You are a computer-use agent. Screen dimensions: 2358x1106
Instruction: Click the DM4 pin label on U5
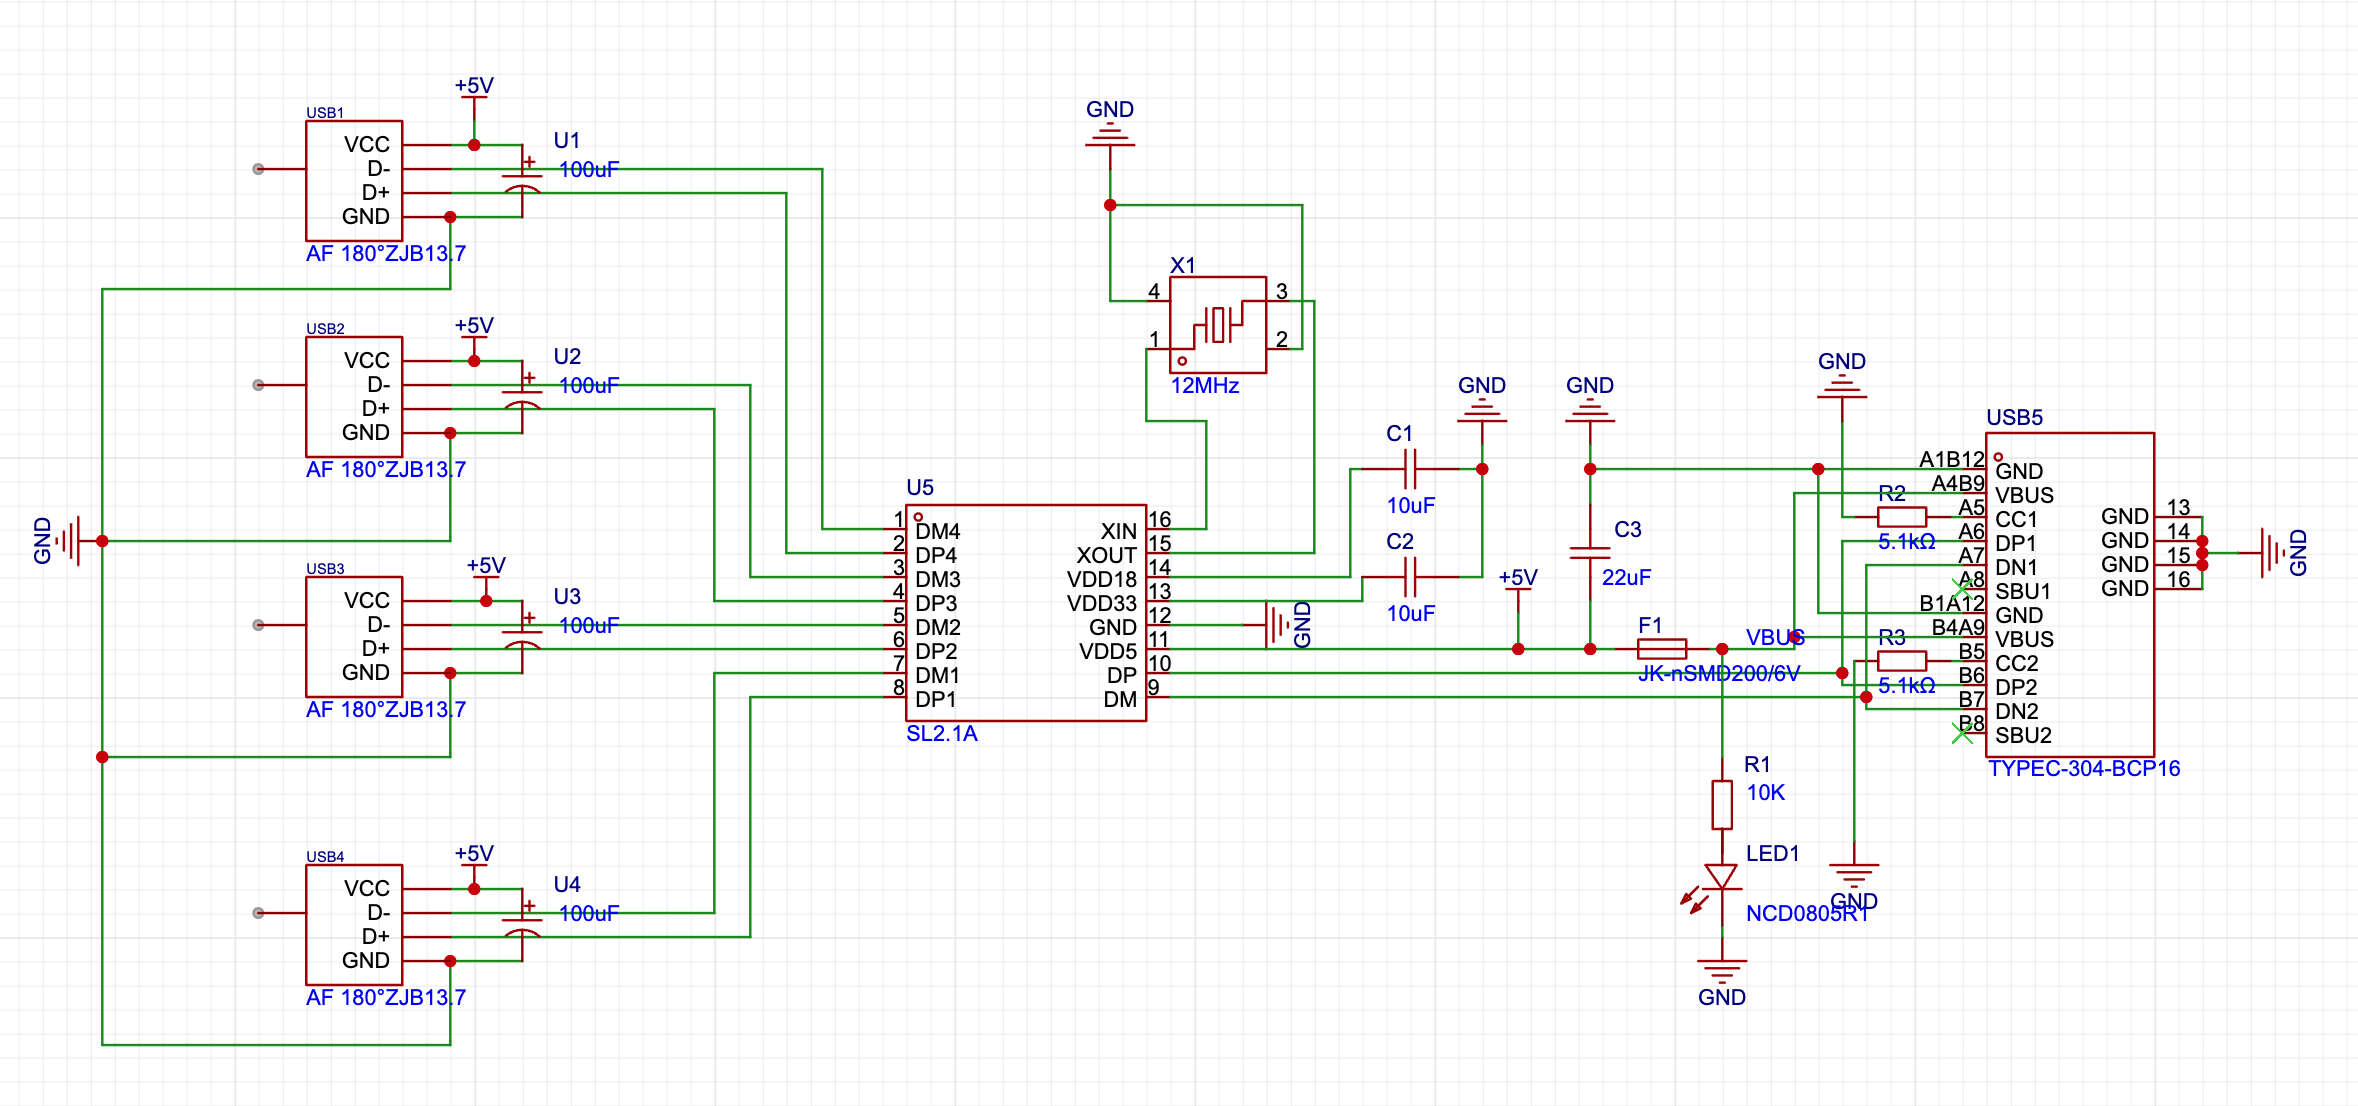coord(938,531)
